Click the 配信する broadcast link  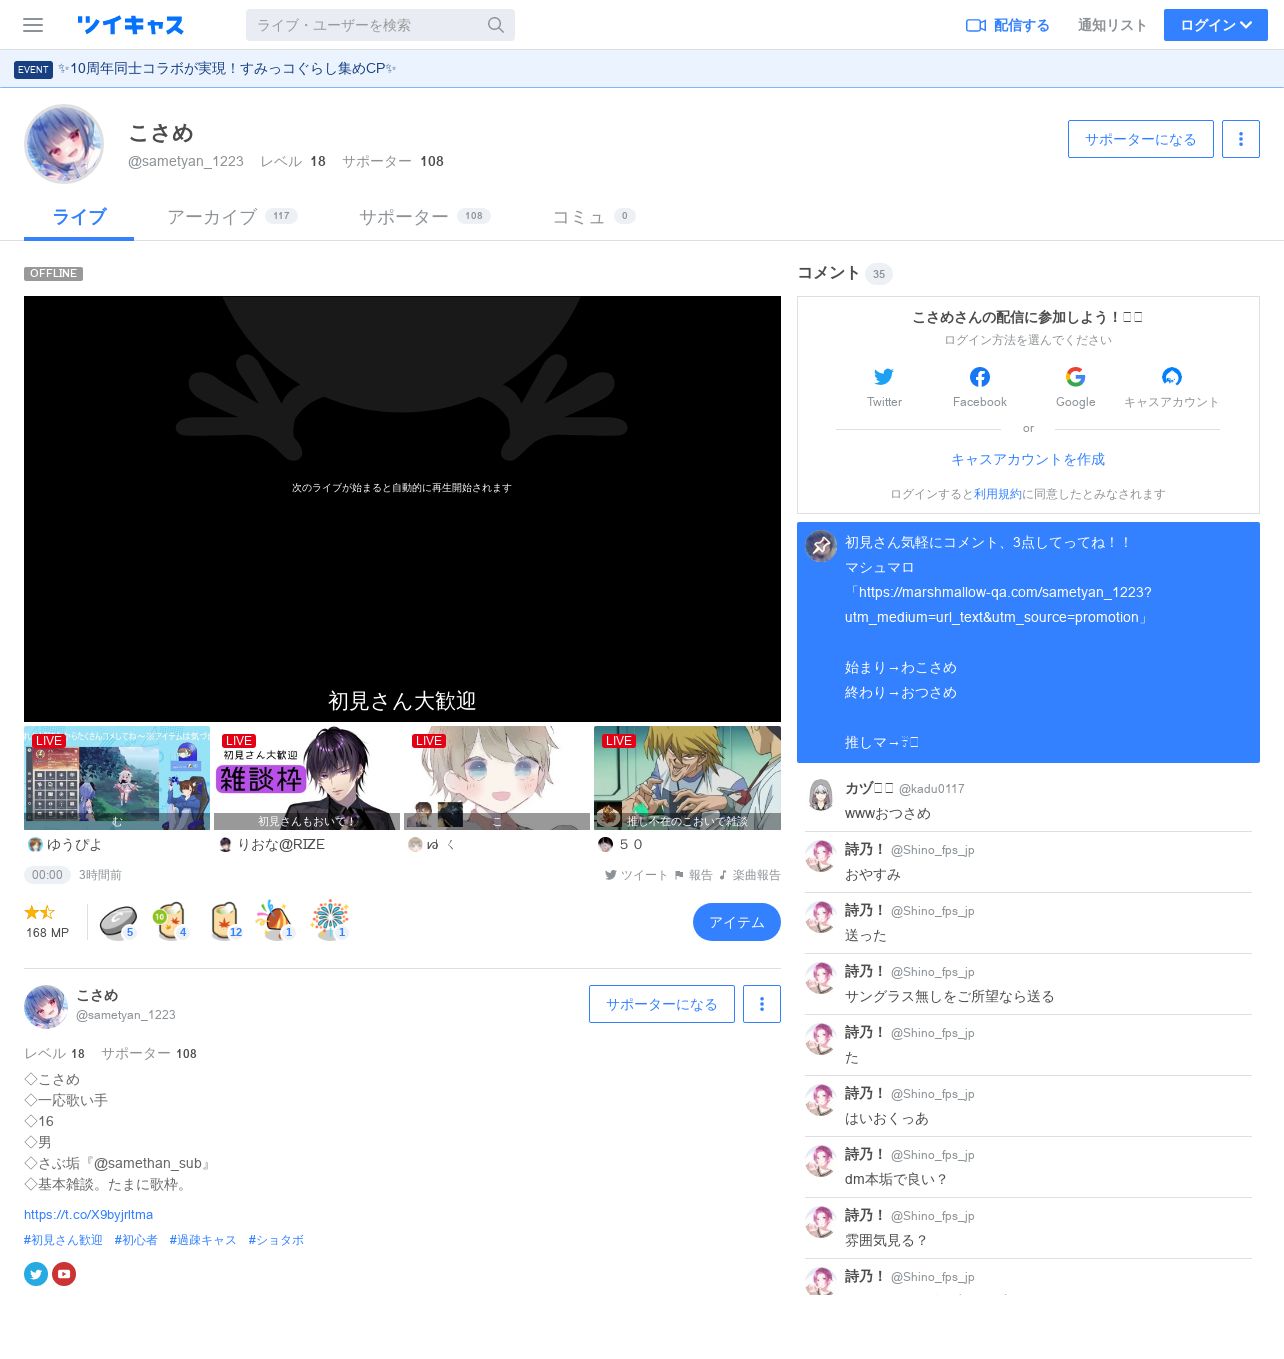(1007, 25)
